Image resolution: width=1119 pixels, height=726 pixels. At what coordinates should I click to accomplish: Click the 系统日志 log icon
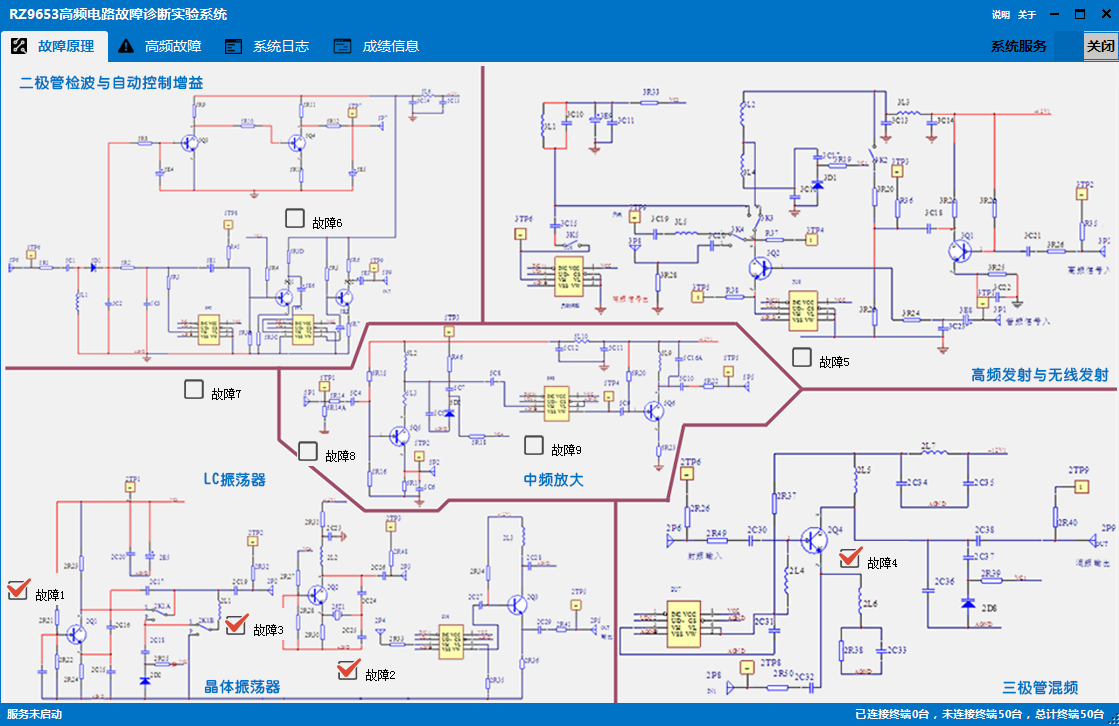click(234, 46)
